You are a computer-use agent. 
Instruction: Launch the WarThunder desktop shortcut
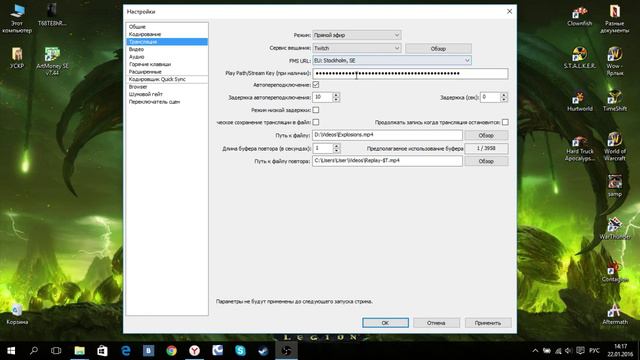click(x=615, y=229)
